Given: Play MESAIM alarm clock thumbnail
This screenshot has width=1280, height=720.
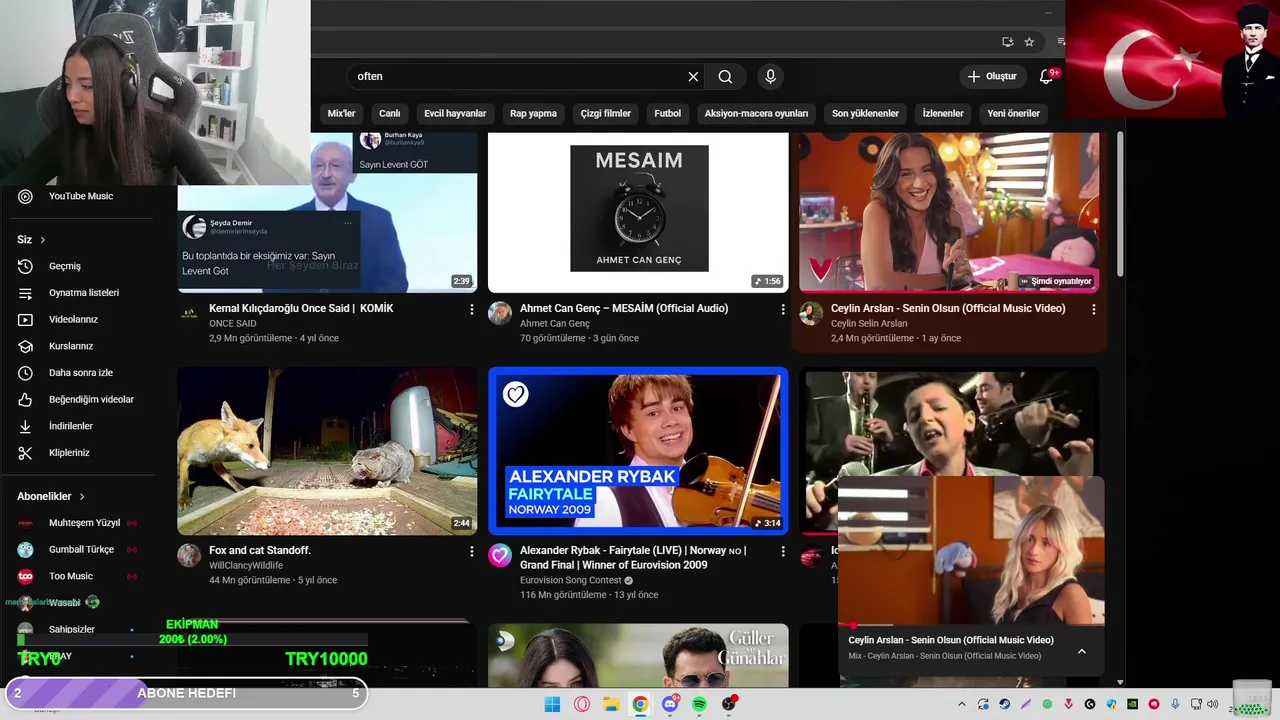Looking at the screenshot, I should pyautogui.click(x=638, y=212).
